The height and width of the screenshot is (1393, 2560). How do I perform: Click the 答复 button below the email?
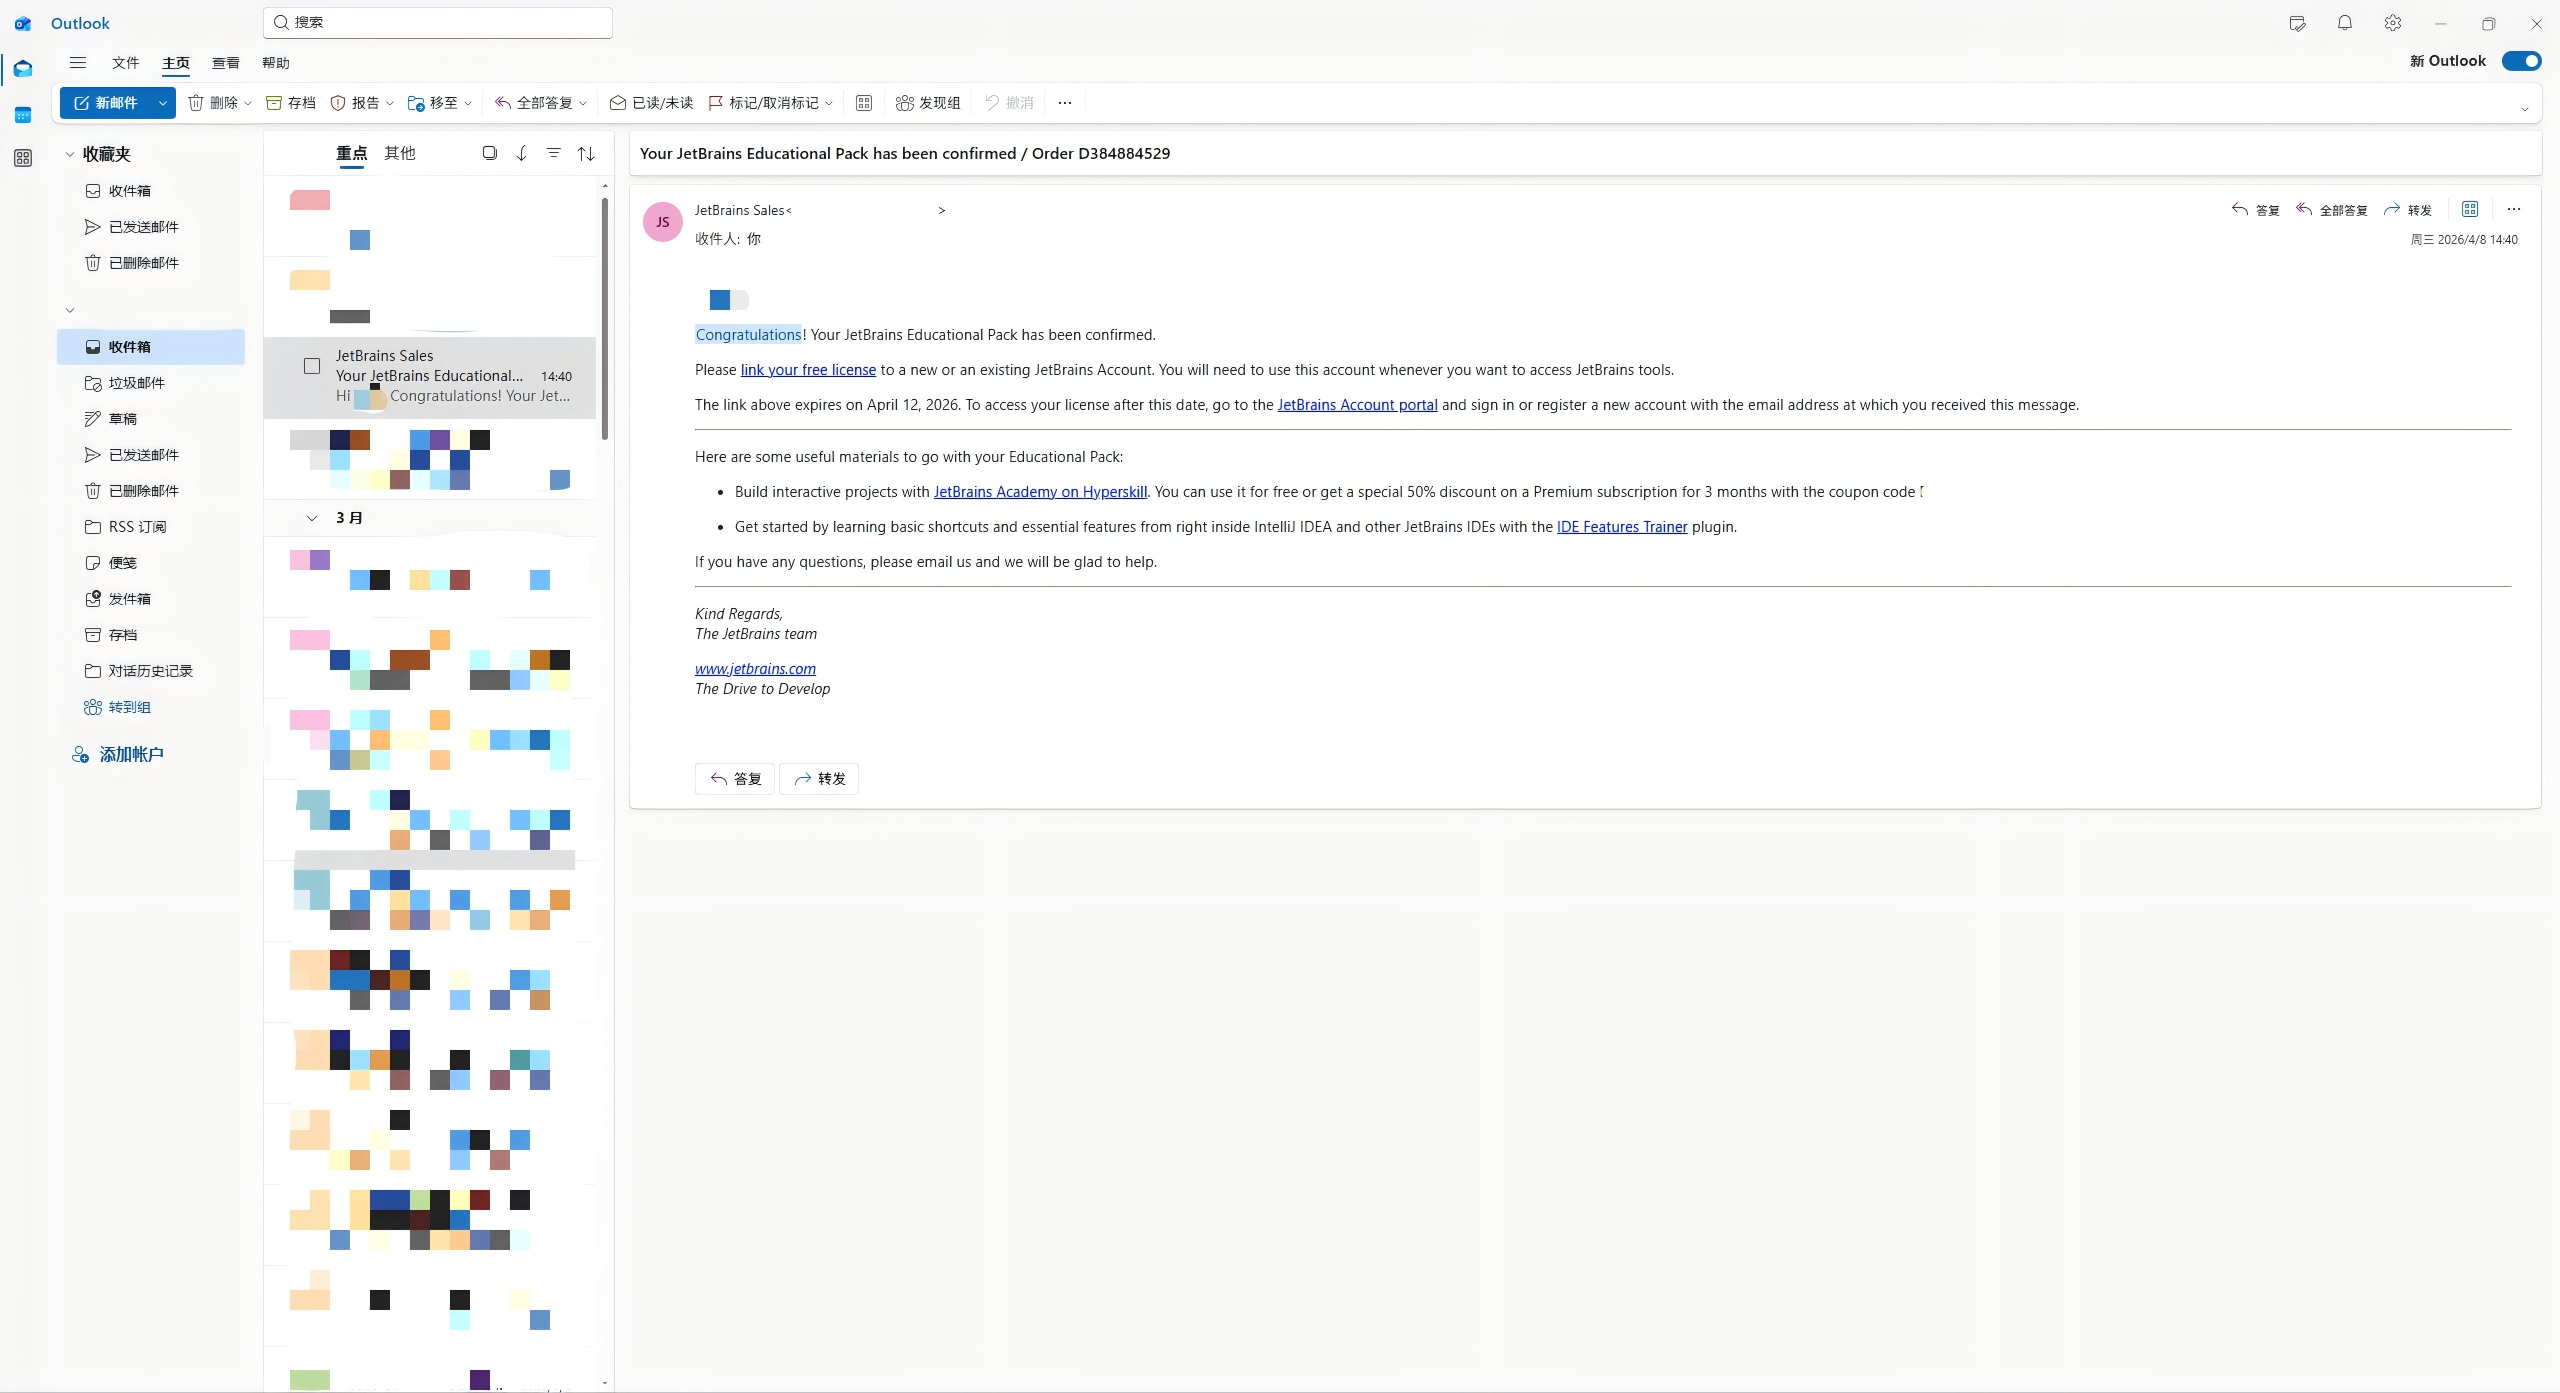click(735, 779)
